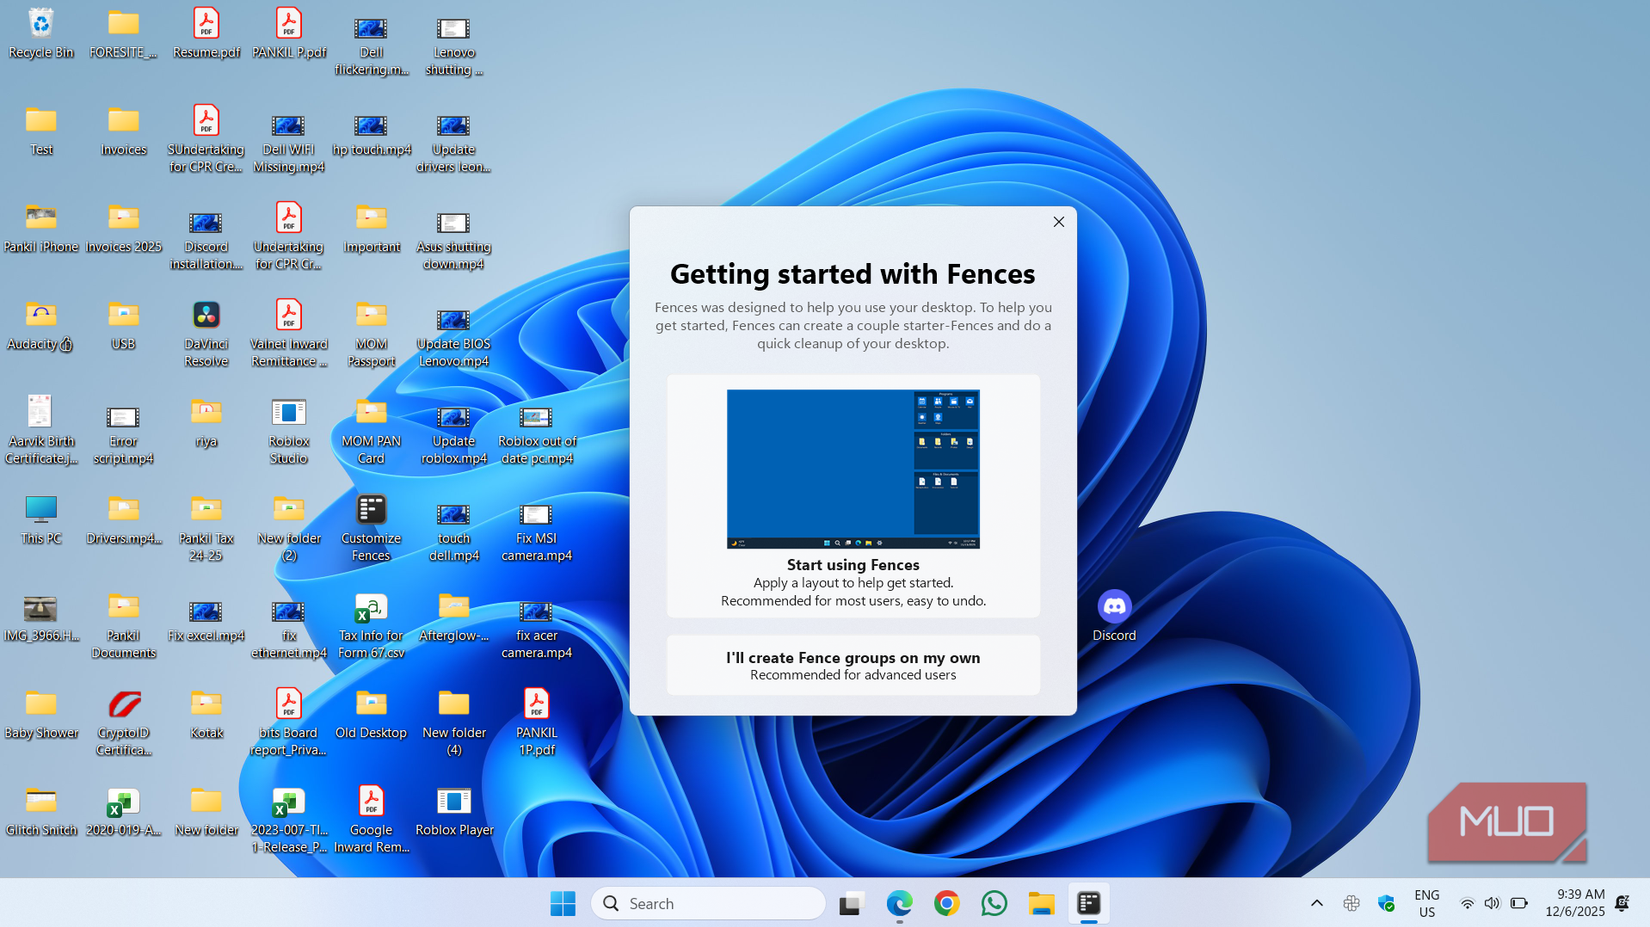Viewport: 1650px width, 927px height.
Task: Choose the Start using Fences option
Action: coord(853,496)
